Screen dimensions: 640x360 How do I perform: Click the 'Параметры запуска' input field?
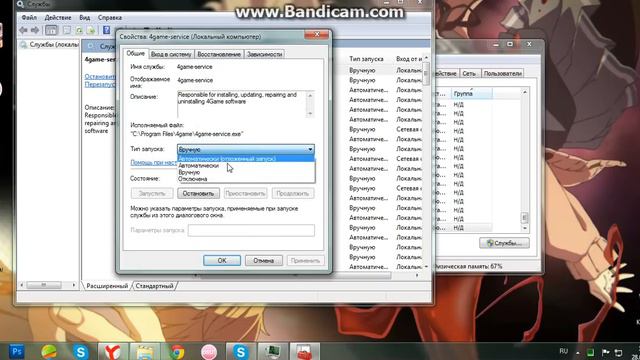click(x=251, y=230)
